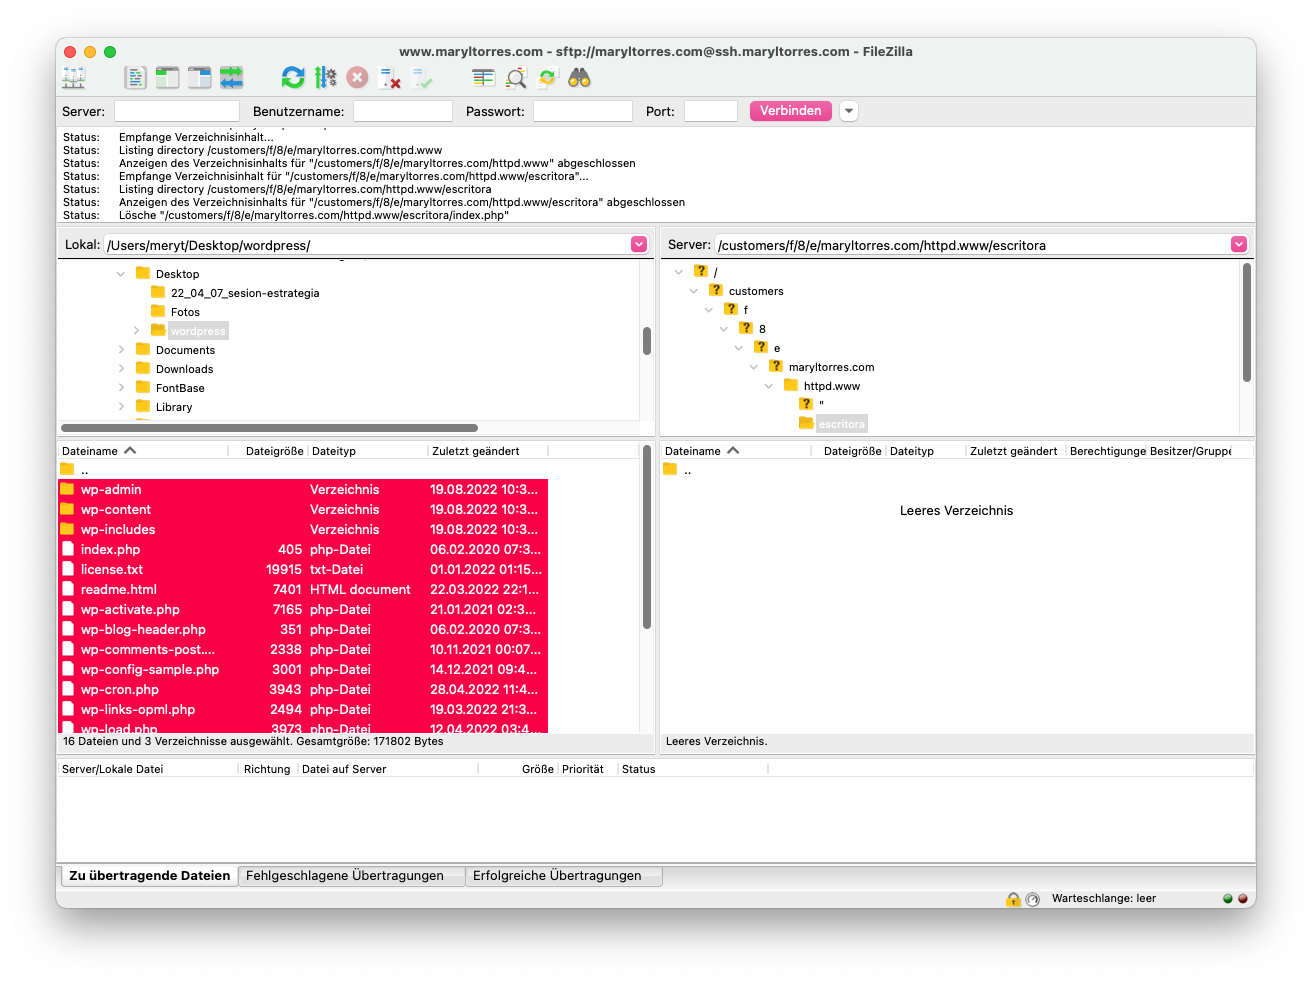Viewport: 1312px width, 982px height.
Task: Click the binoculars file search icon
Action: coord(579,78)
